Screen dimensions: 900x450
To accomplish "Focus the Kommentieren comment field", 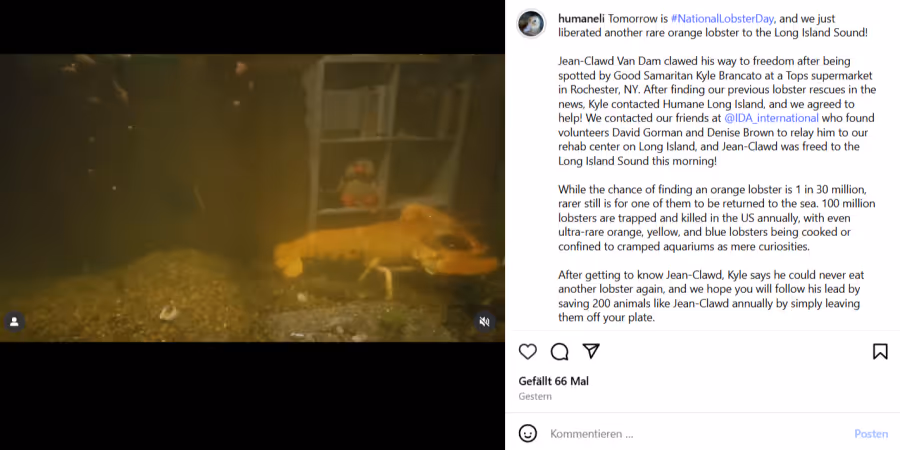I will coord(695,433).
